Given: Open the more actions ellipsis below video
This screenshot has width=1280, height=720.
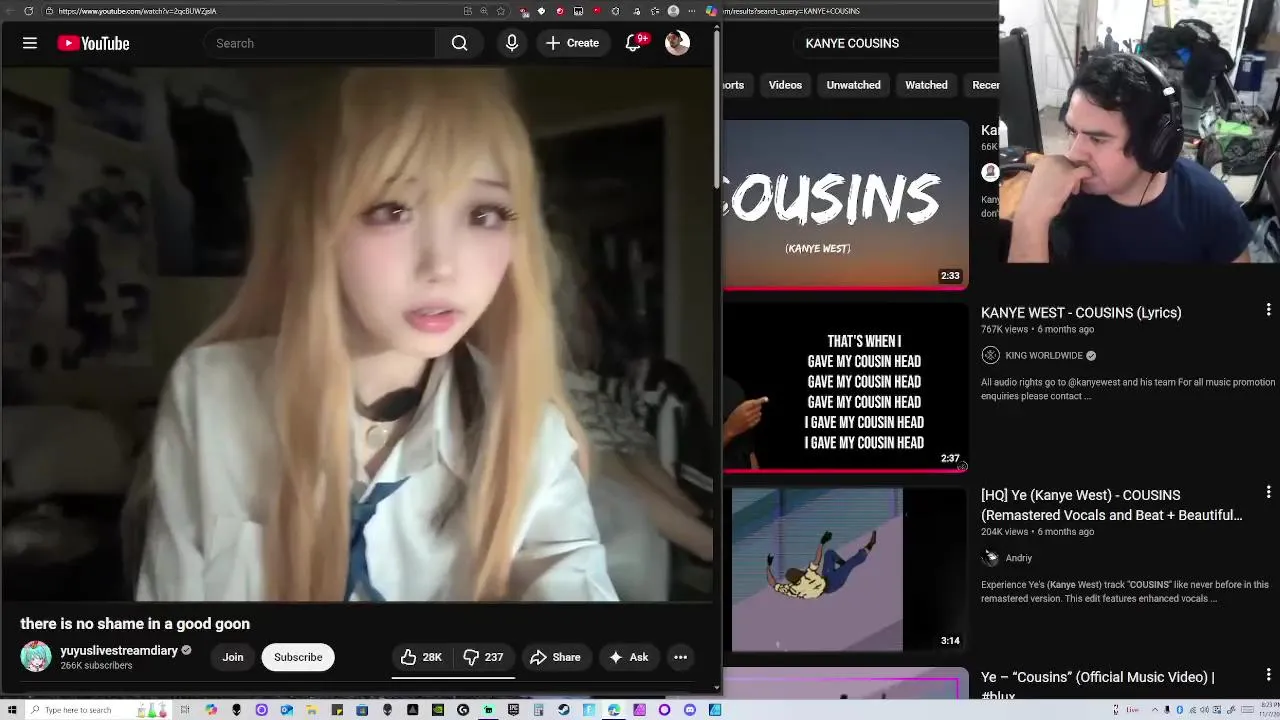Looking at the screenshot, I should 680,657.
